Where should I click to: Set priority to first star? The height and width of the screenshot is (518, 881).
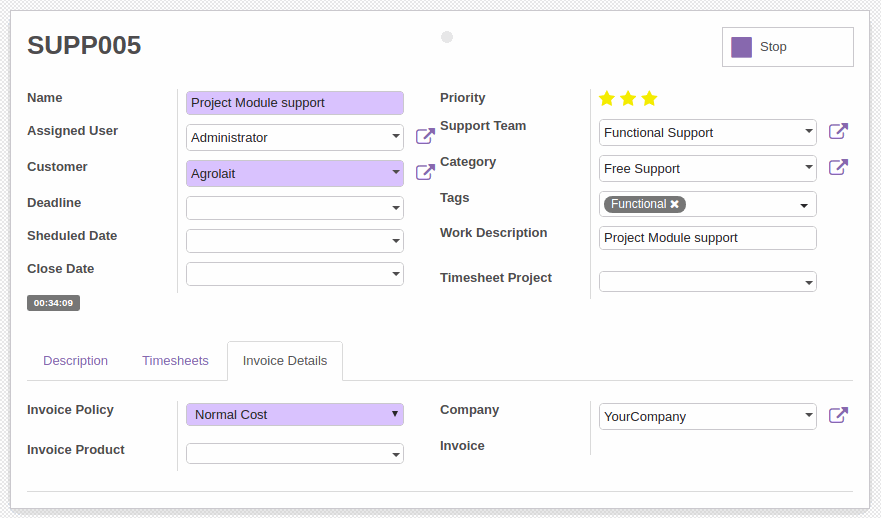pyautogui.click(x=607, y=99)
